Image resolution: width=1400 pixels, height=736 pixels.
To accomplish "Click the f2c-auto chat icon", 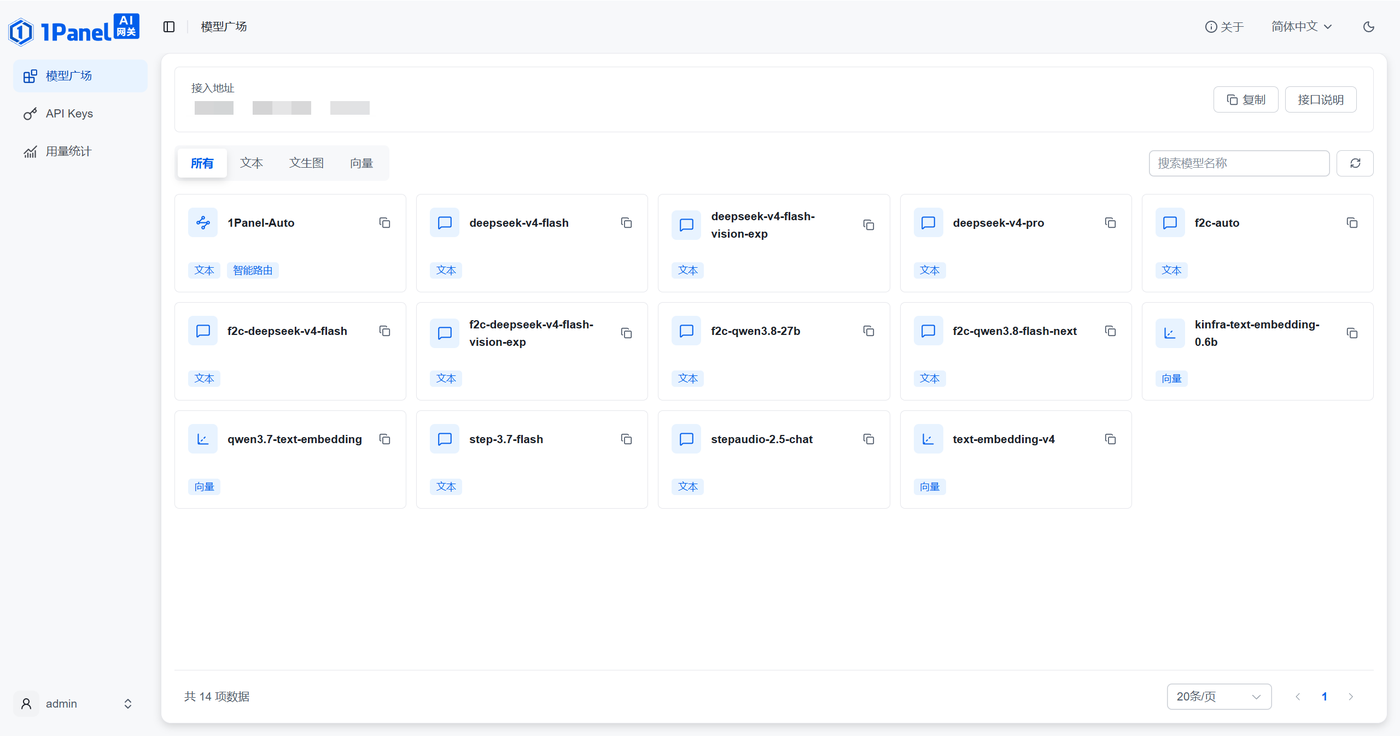I will tap(1171, 223).
